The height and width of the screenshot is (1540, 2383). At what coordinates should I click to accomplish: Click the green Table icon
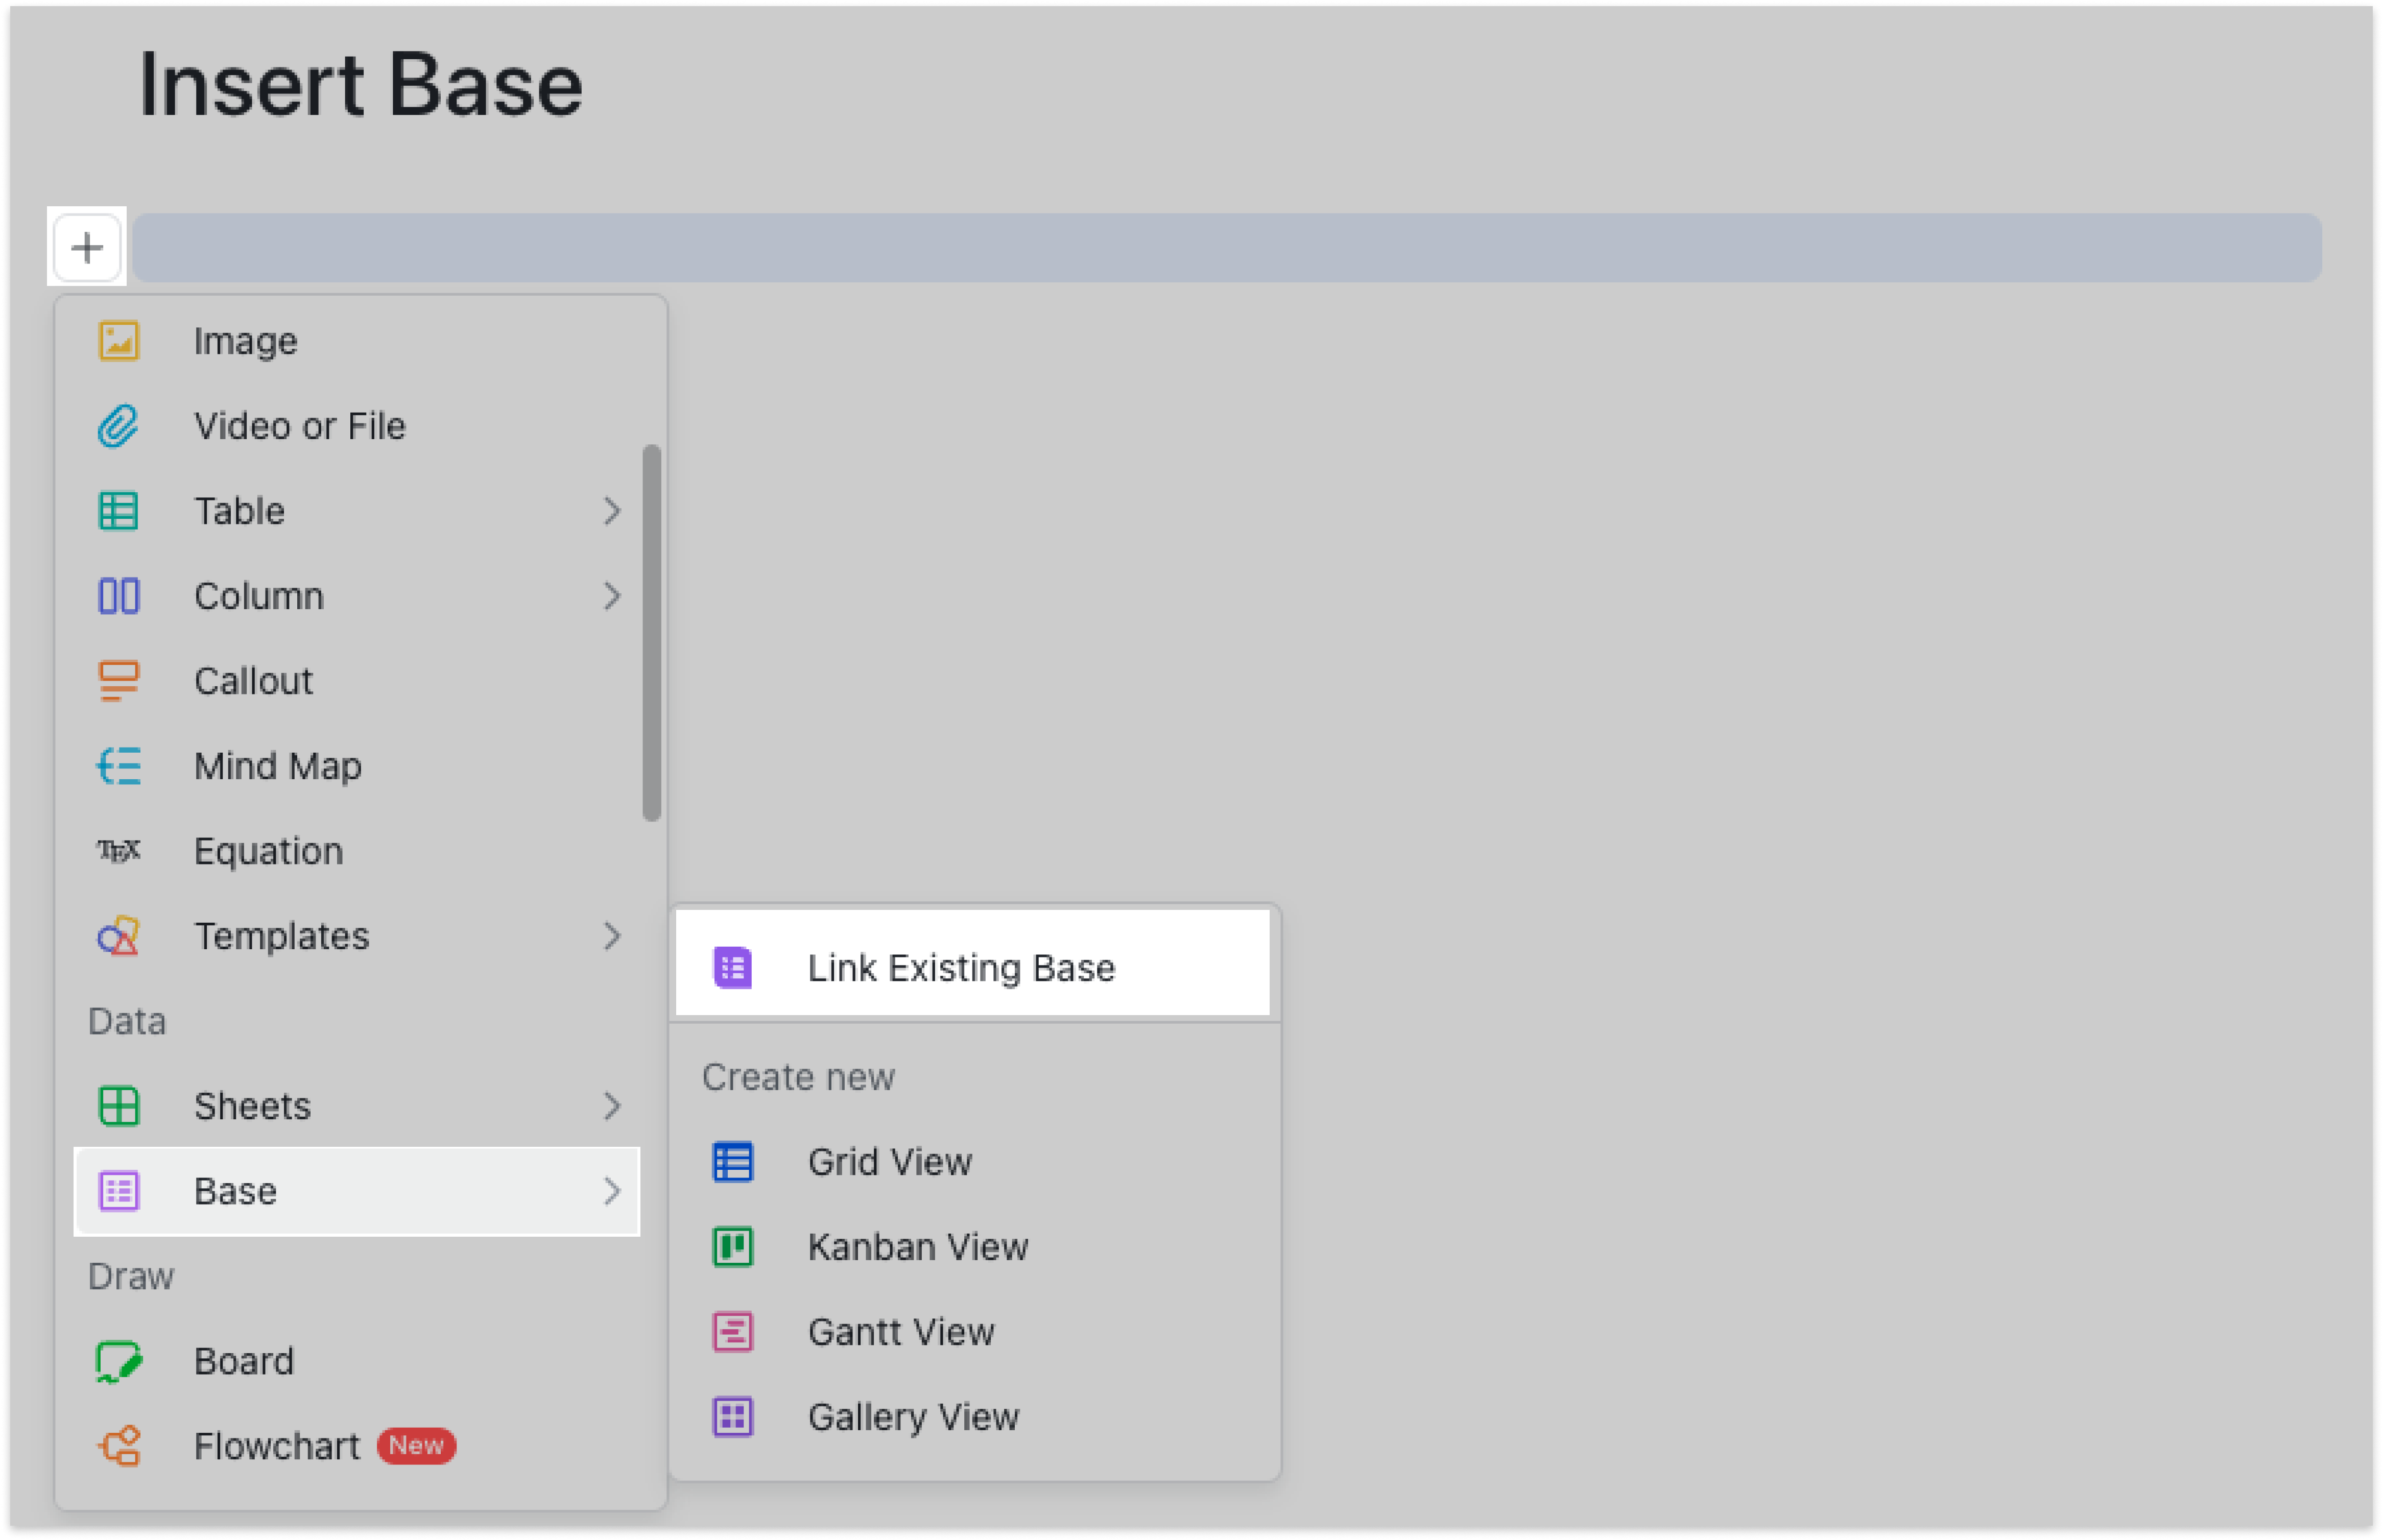pos(119,511)
